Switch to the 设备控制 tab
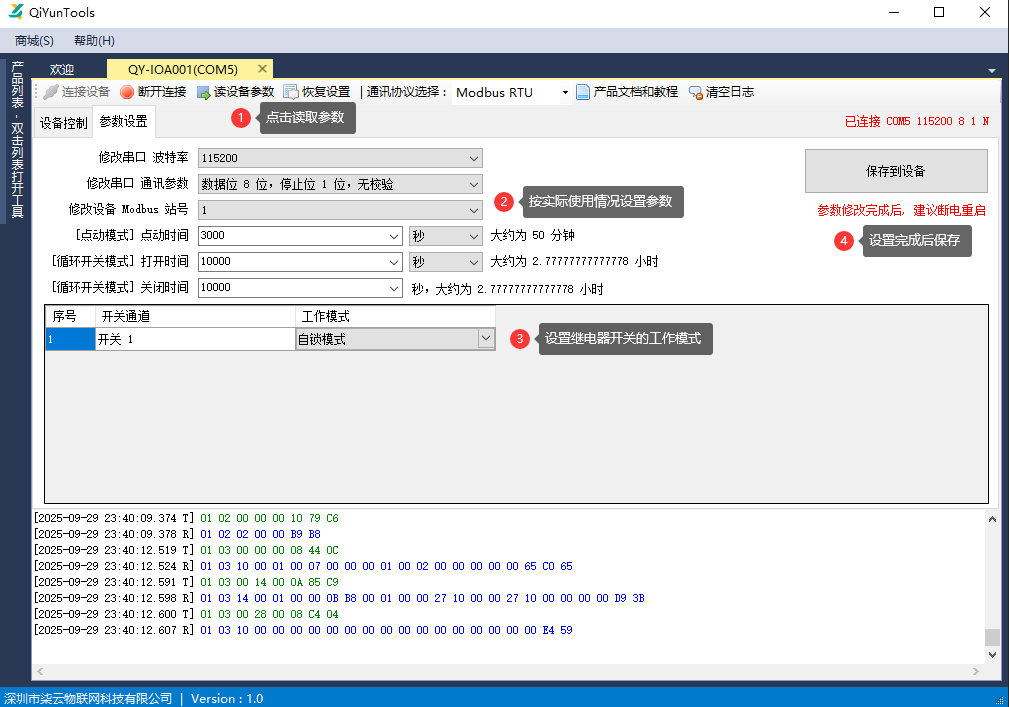 tap(64, 124)
